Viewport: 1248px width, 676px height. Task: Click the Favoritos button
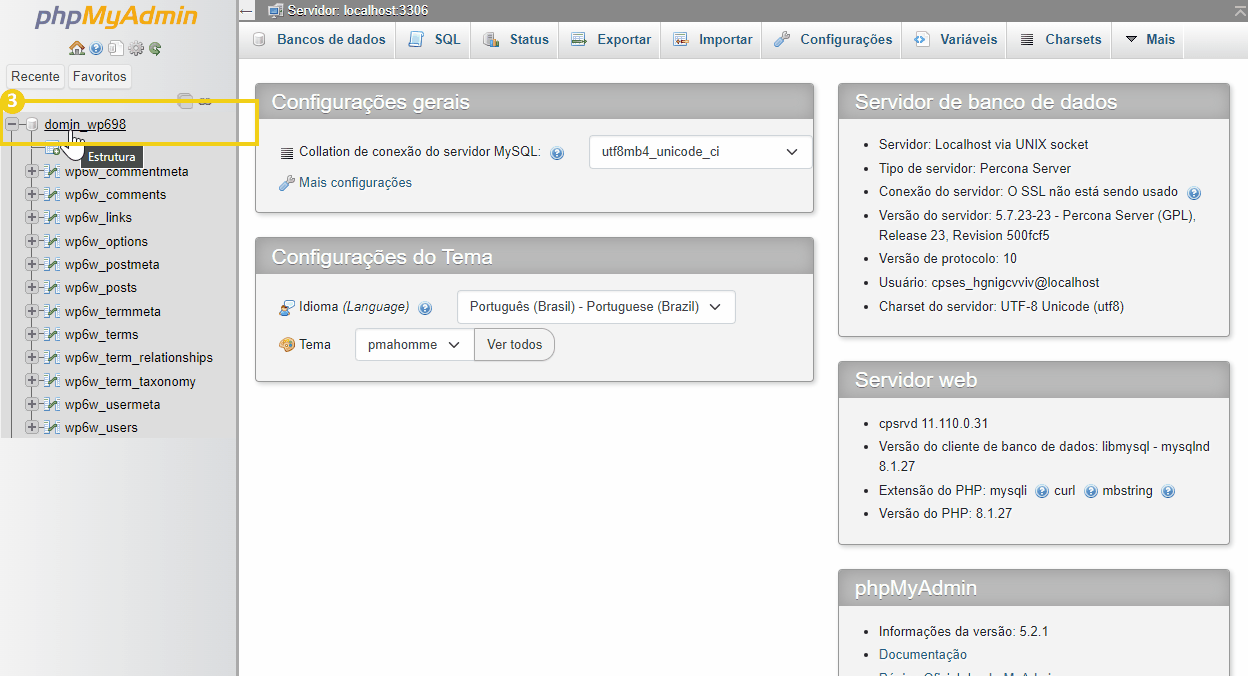point(100,76)
